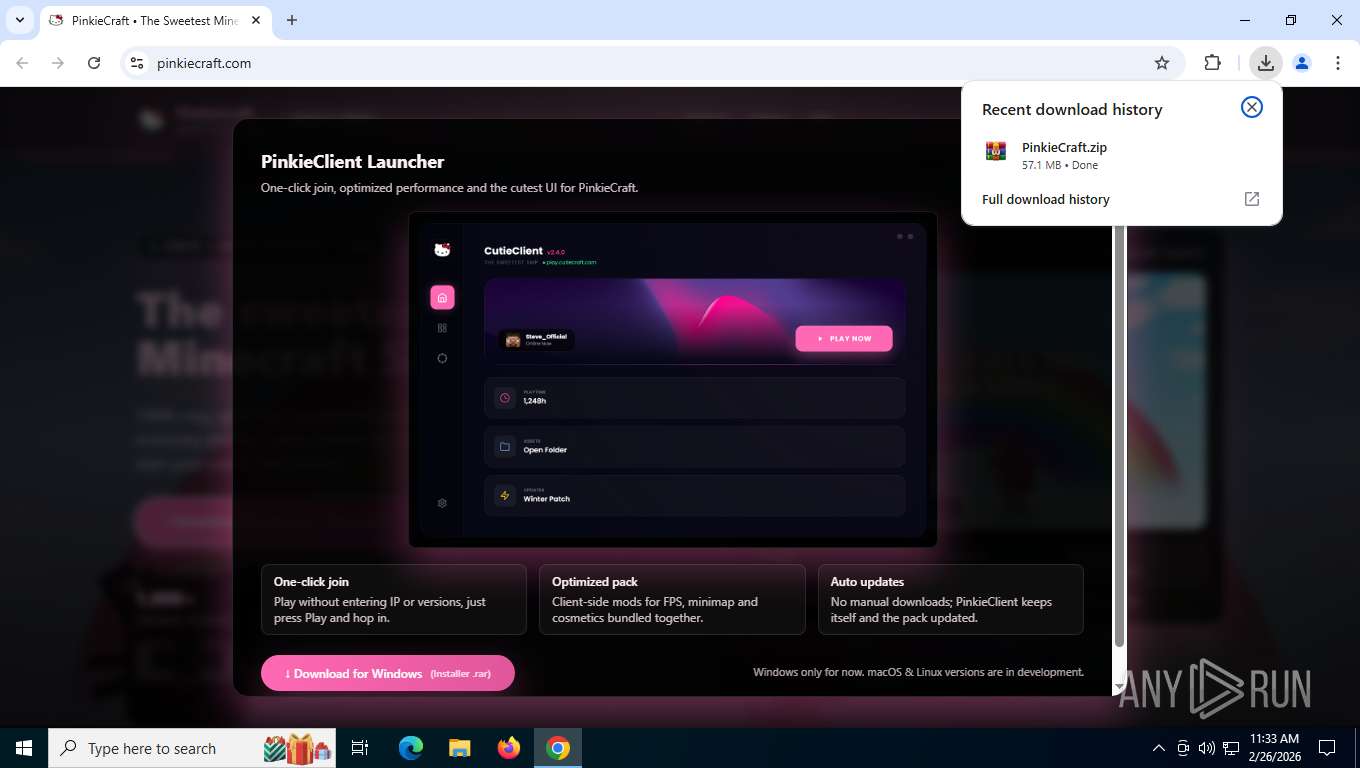Open Task View on the taskbar
This screenshot has width=1360, height=768.
pyautogui.click(x=360, y=748)
